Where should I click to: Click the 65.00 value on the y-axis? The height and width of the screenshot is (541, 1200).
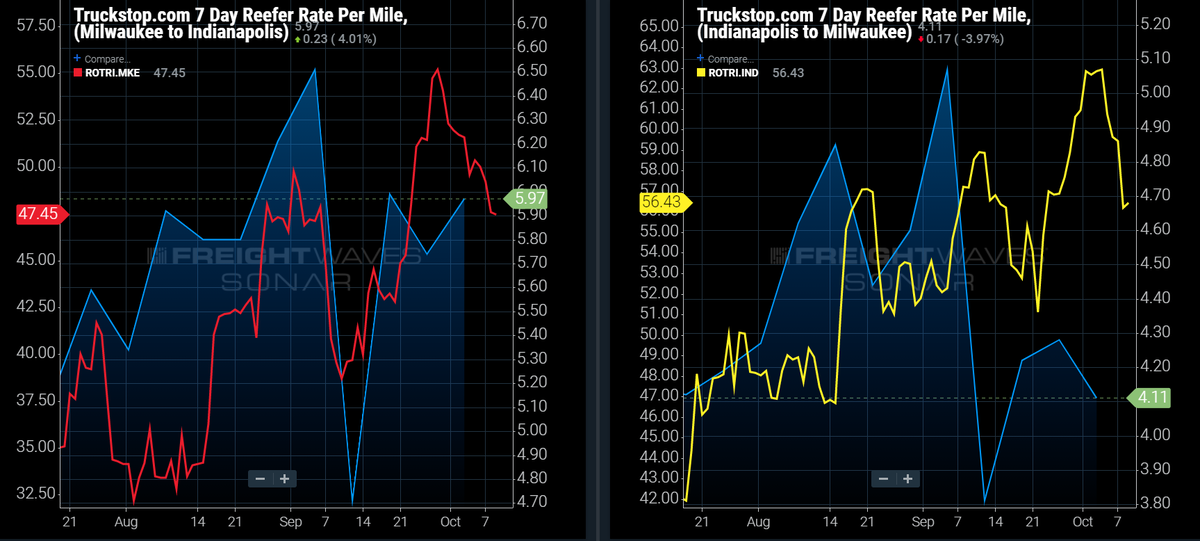coord(660,24)
